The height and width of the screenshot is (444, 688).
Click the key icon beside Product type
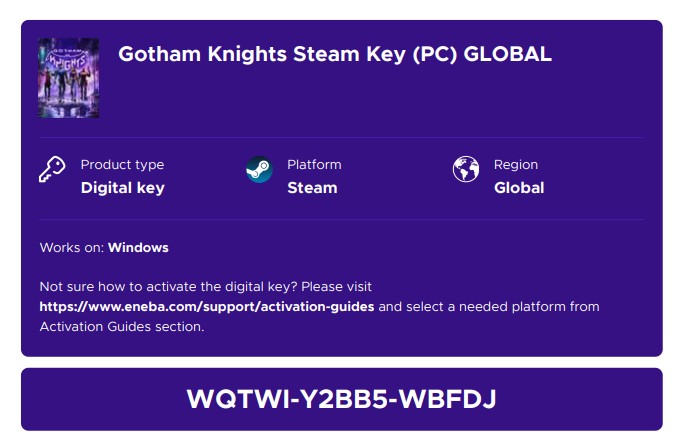[52, 169]
